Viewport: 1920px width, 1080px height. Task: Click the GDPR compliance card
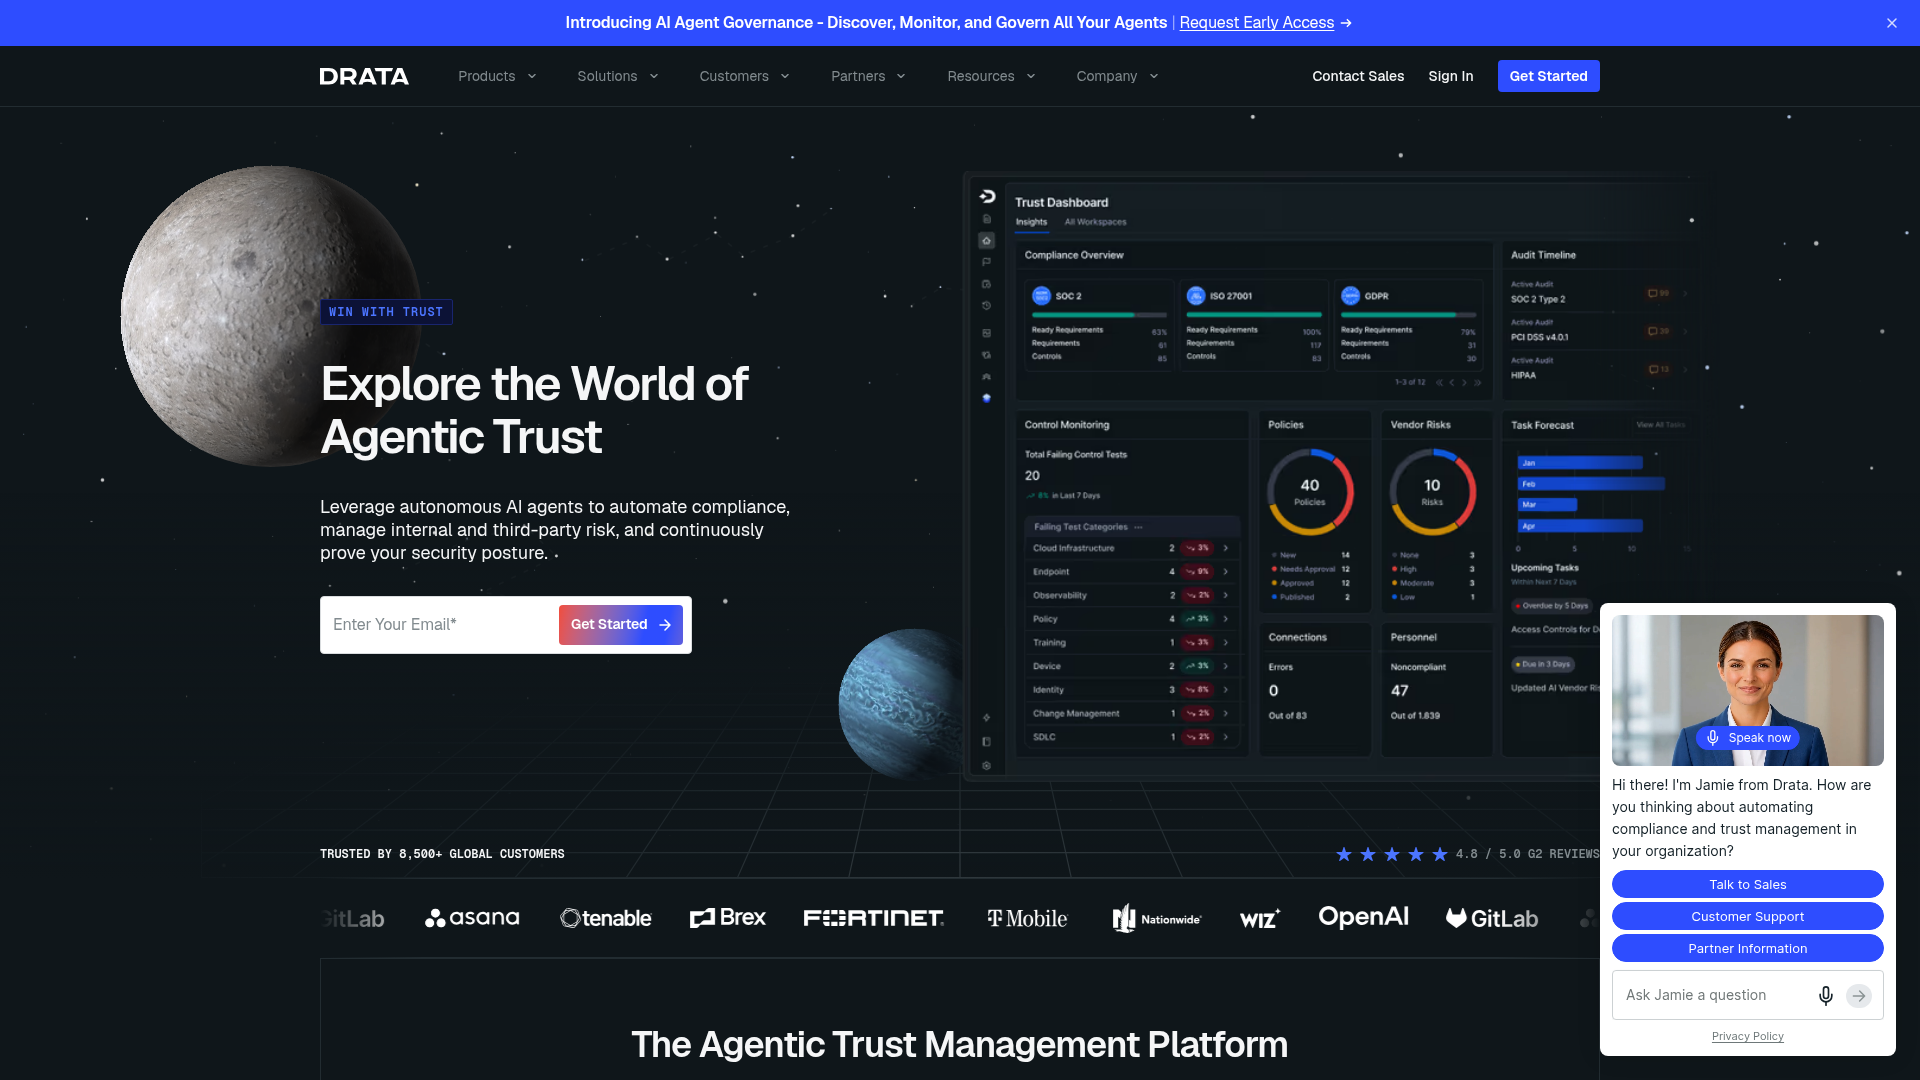tap(1408, 325)
